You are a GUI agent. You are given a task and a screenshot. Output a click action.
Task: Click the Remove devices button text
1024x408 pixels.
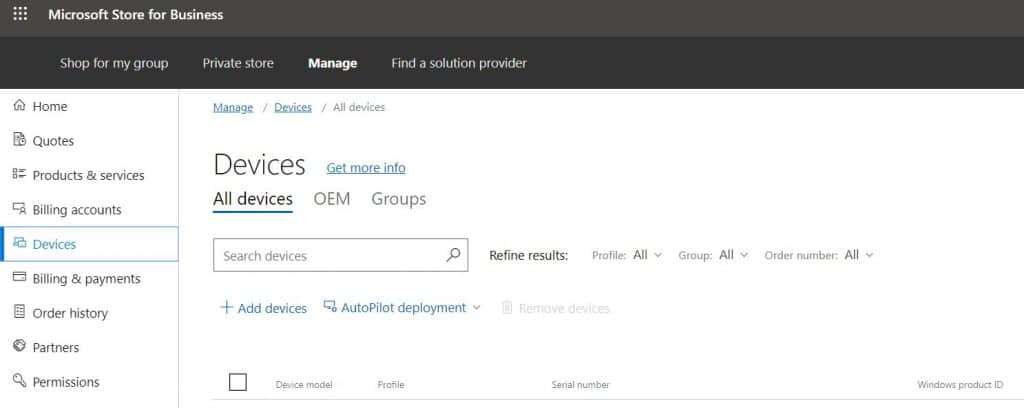coord(564,308)
